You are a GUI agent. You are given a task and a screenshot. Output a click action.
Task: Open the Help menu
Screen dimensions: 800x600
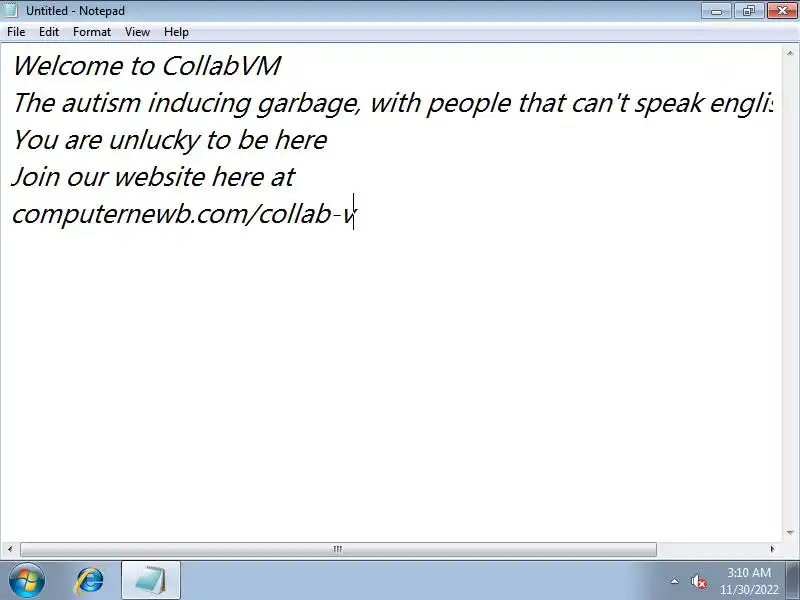(x=176, y=32)
